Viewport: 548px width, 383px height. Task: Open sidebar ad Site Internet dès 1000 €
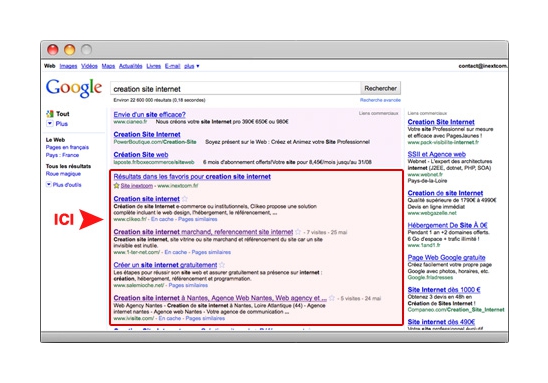point(444,290)
